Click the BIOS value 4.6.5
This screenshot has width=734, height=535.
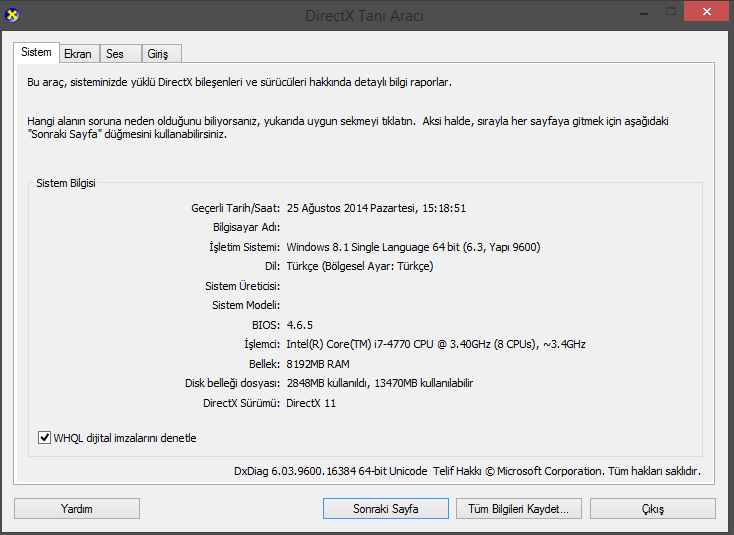coord(300,325)
